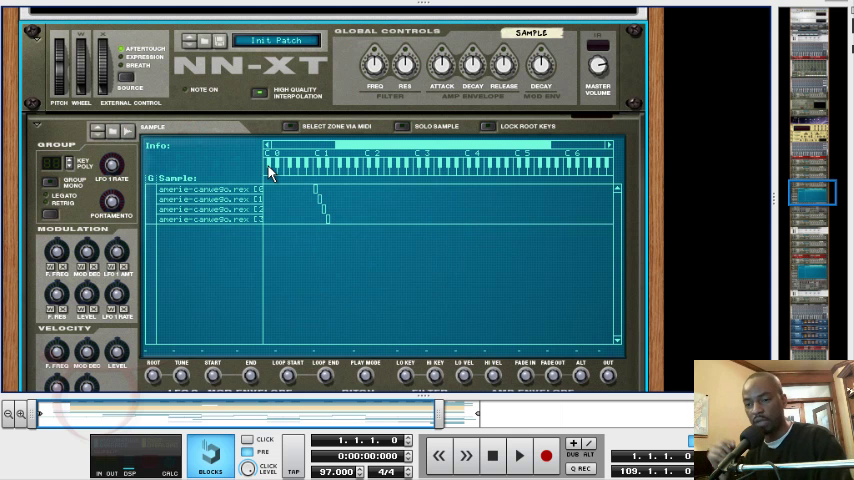Toggle Blocks mode in transport
Image resolution: width=854 pixels, height=480 pixels.
click(x=210, y=456)
